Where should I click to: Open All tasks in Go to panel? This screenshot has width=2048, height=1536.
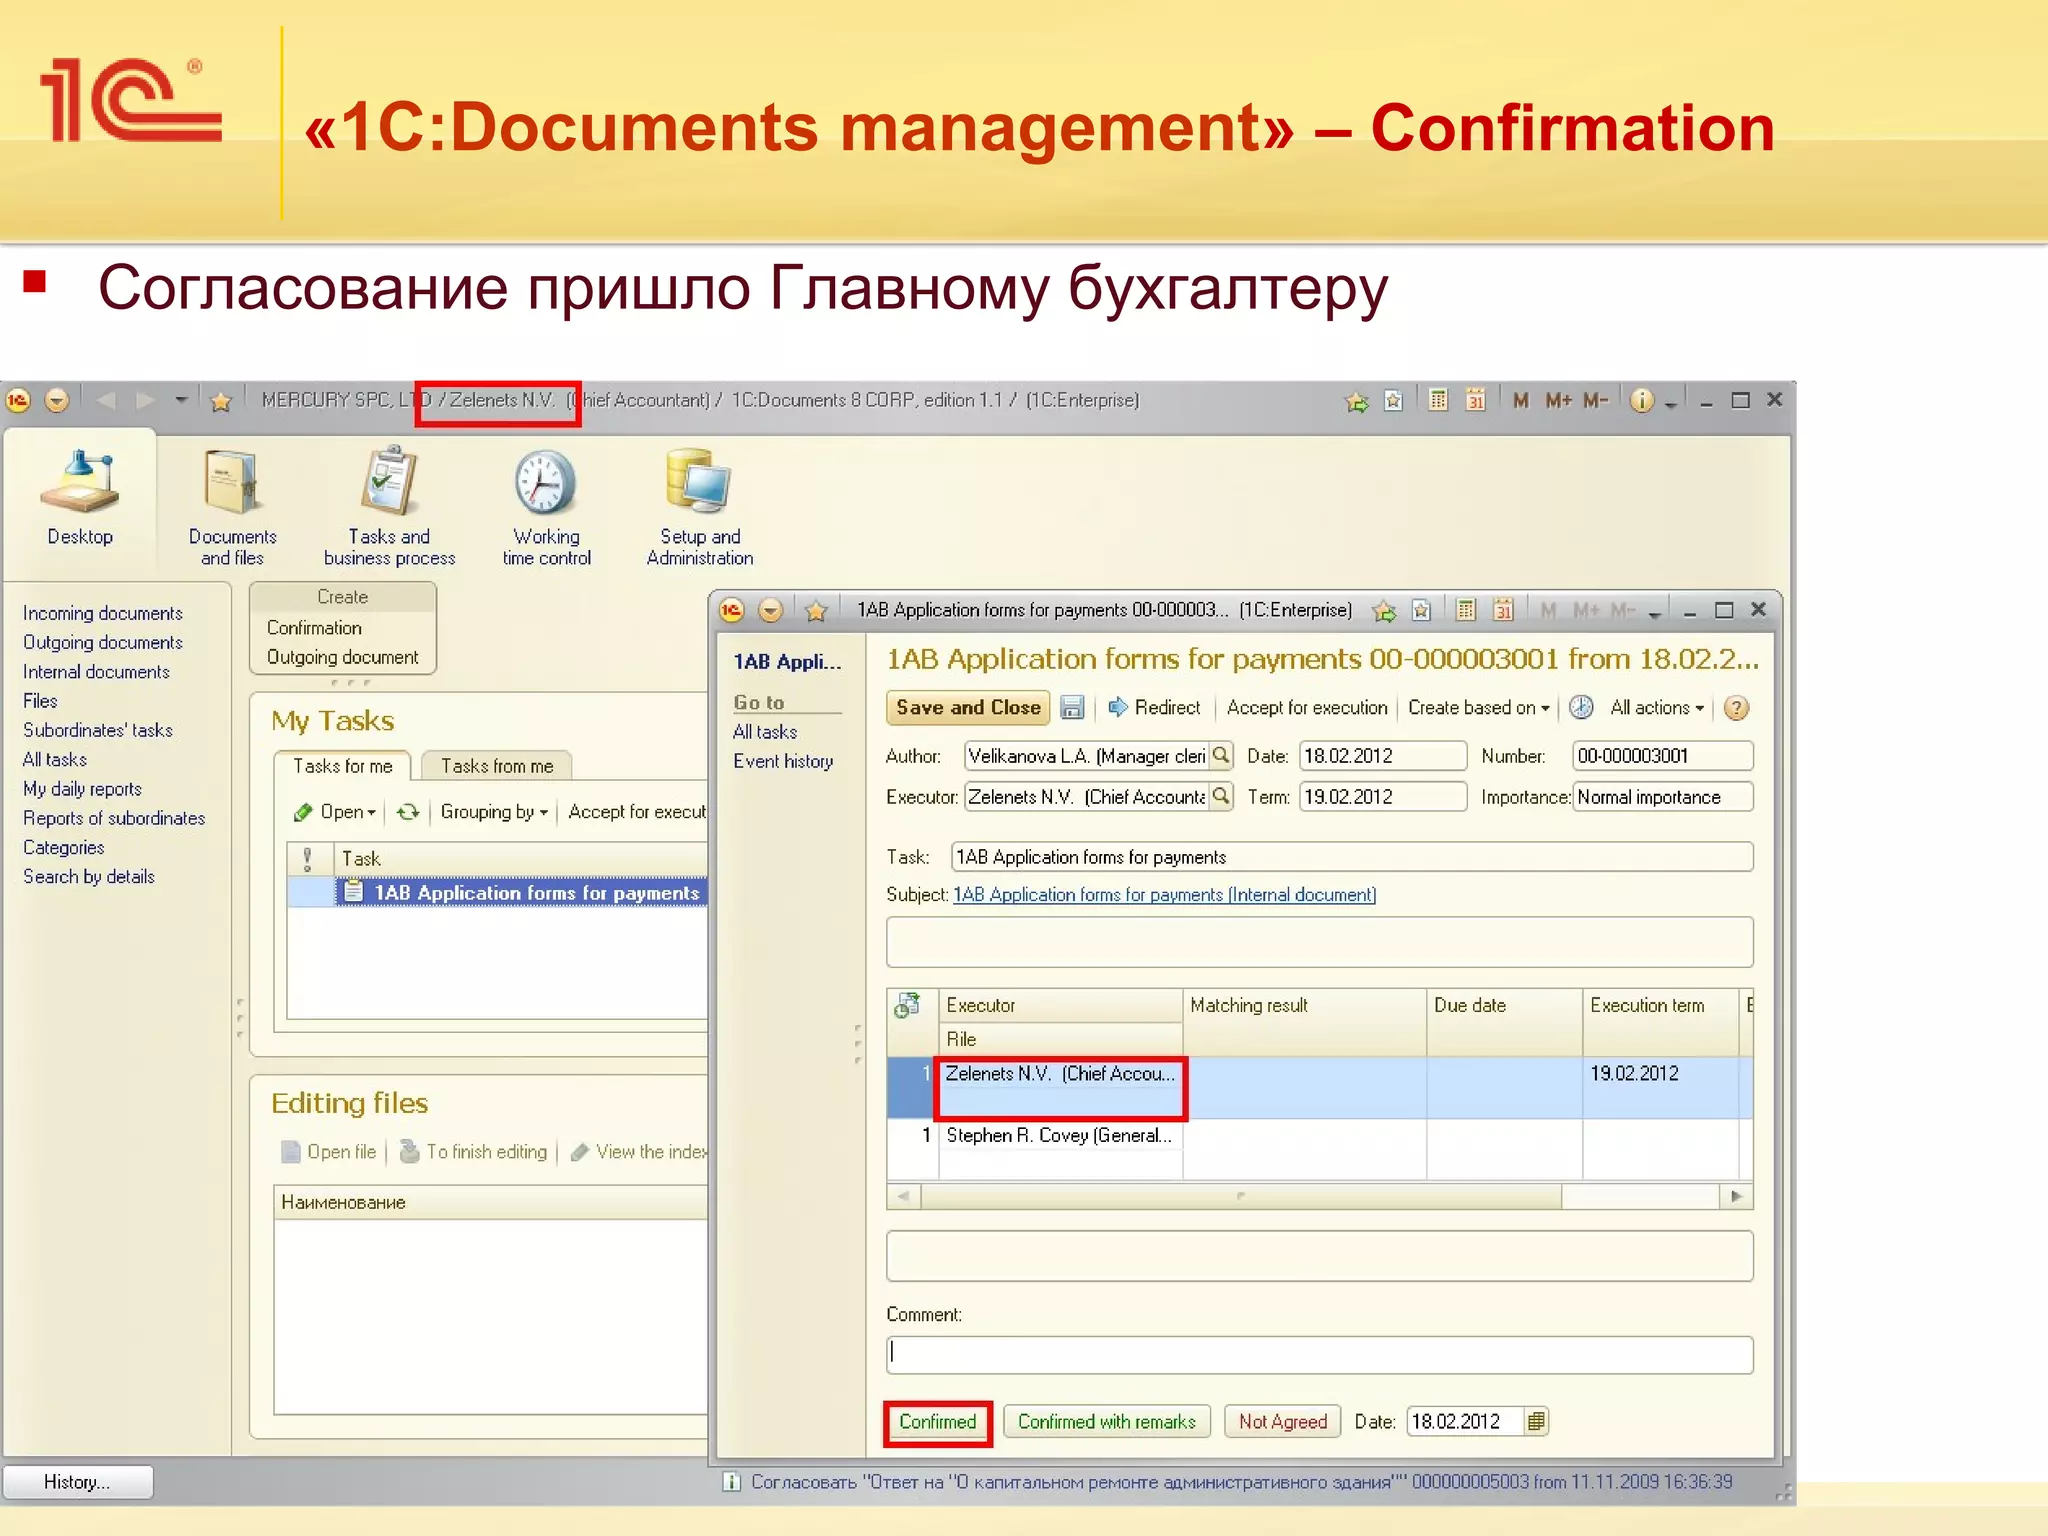tap(765, 732)
